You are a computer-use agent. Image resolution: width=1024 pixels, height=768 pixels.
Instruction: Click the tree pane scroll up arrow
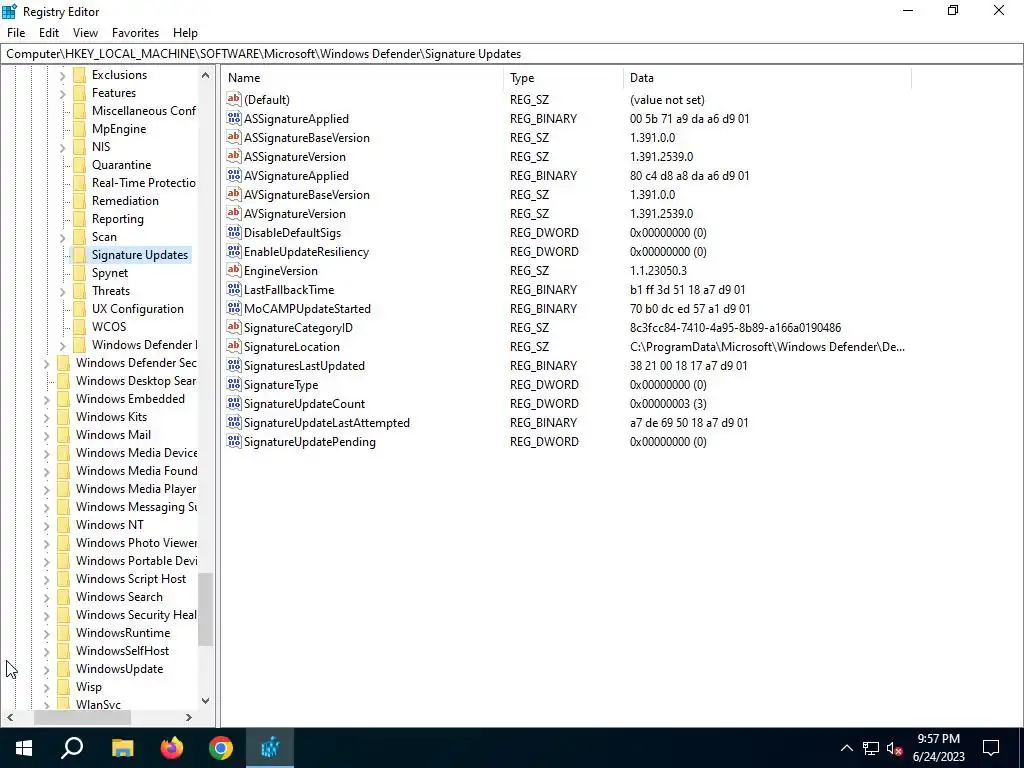click(x=206, y=75)
